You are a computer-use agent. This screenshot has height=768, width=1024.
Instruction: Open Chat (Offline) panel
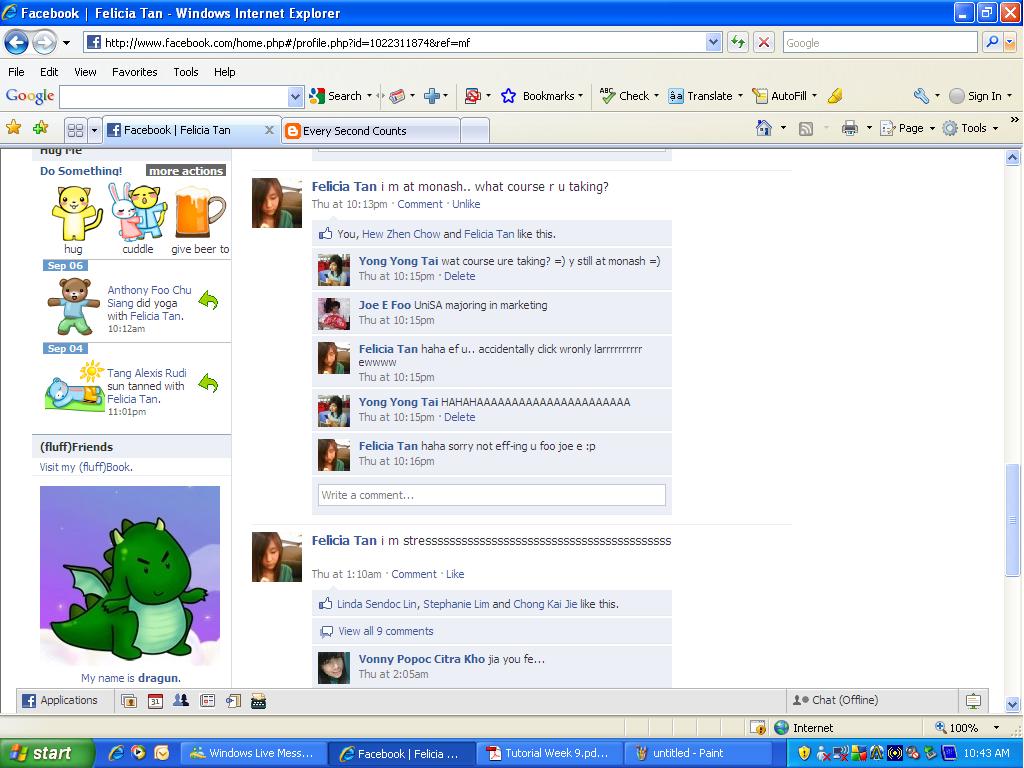tap(872, 701)
